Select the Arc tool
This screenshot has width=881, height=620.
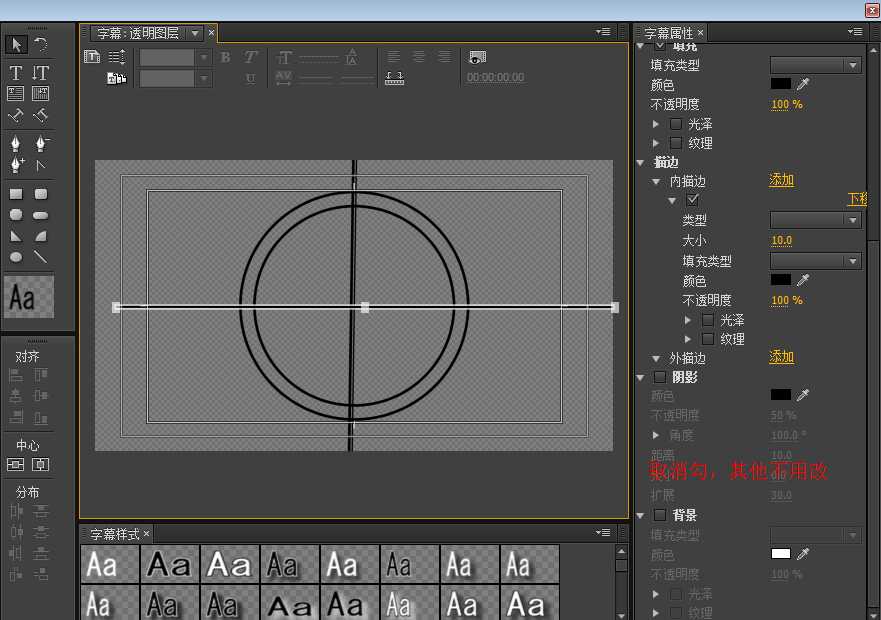40,236
